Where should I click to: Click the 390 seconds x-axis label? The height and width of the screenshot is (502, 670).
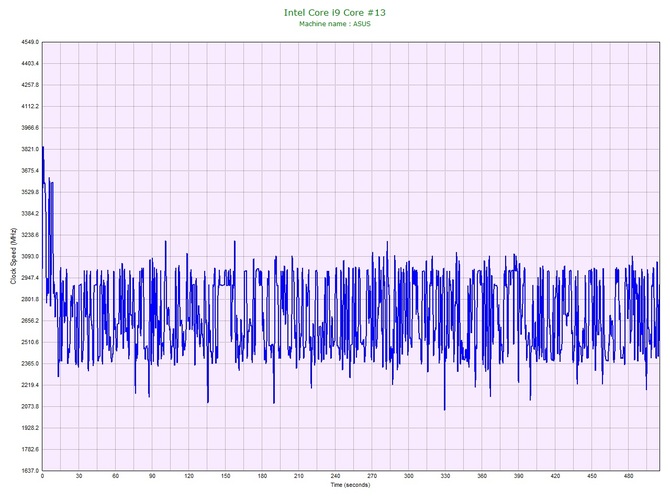click(x=519, y=476)
